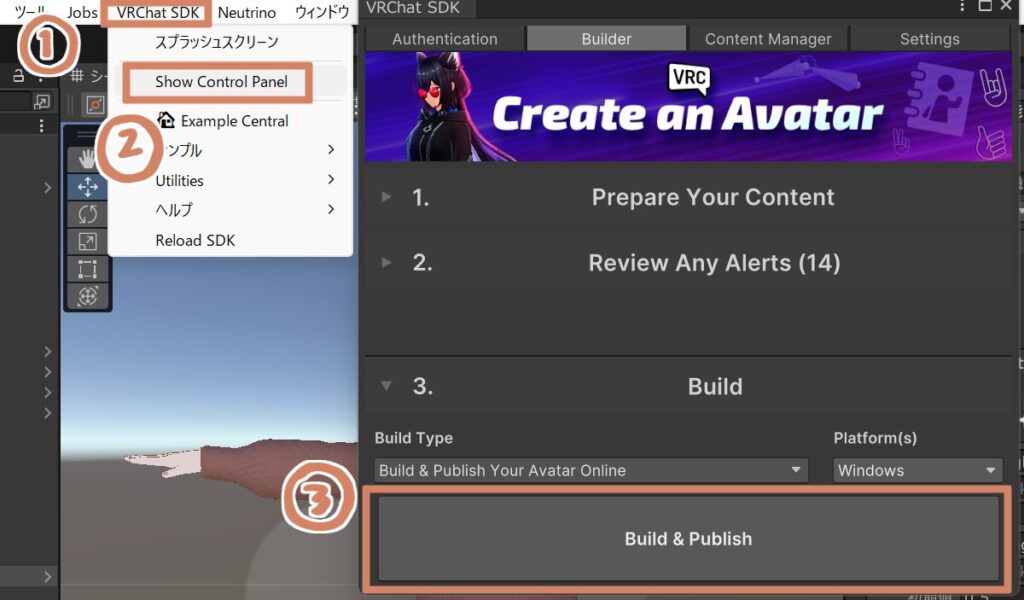This screenshot has width=1024, height=600.
Task: Select the Scale tool in scene toolbar
Action: [87, 242]
